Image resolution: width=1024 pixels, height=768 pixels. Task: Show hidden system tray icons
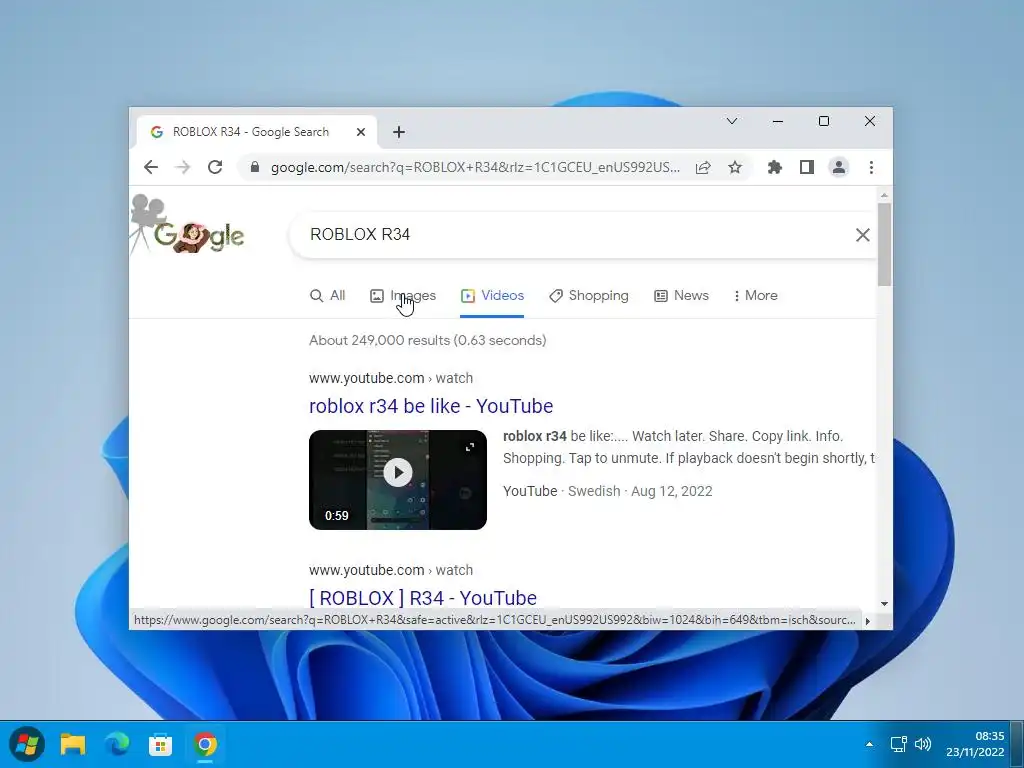tap(869, 744)
